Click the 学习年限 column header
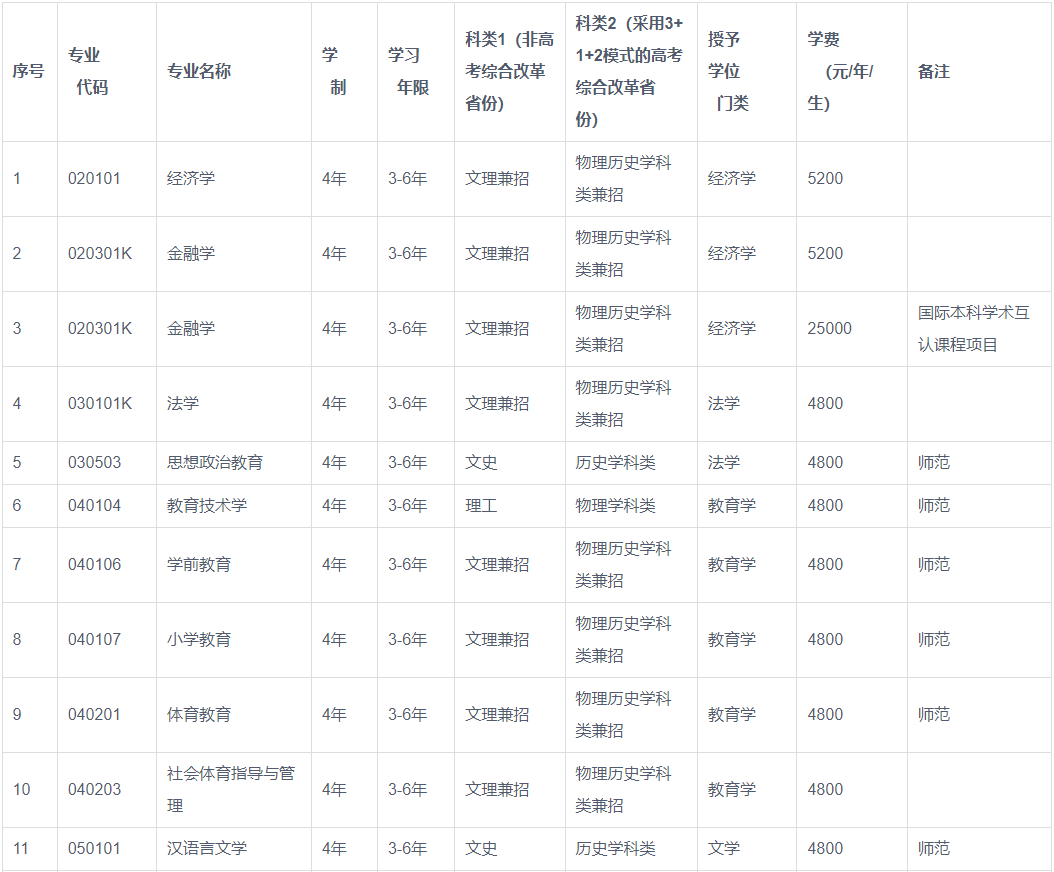 409,71
